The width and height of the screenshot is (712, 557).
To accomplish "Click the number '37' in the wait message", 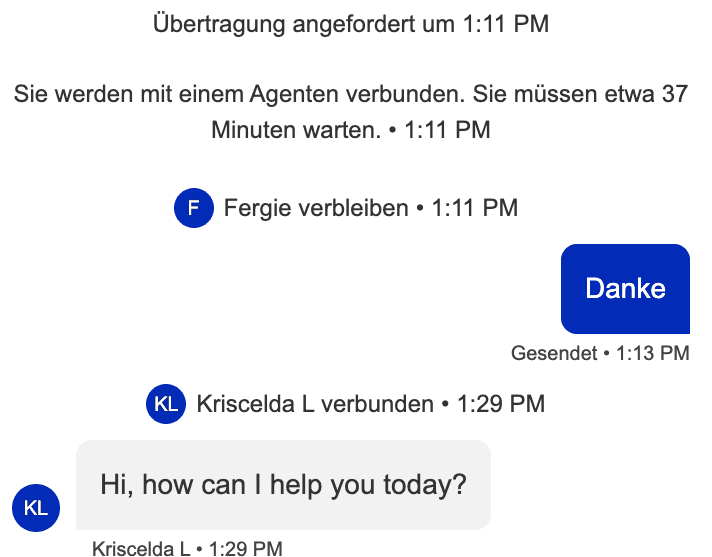I will pyautogui.click(x=674, y=95).
